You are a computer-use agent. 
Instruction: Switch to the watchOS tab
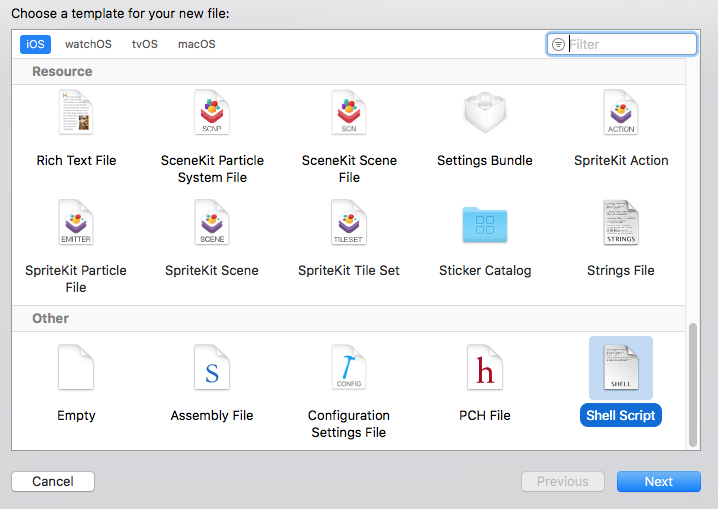click(x=88, y=44)
